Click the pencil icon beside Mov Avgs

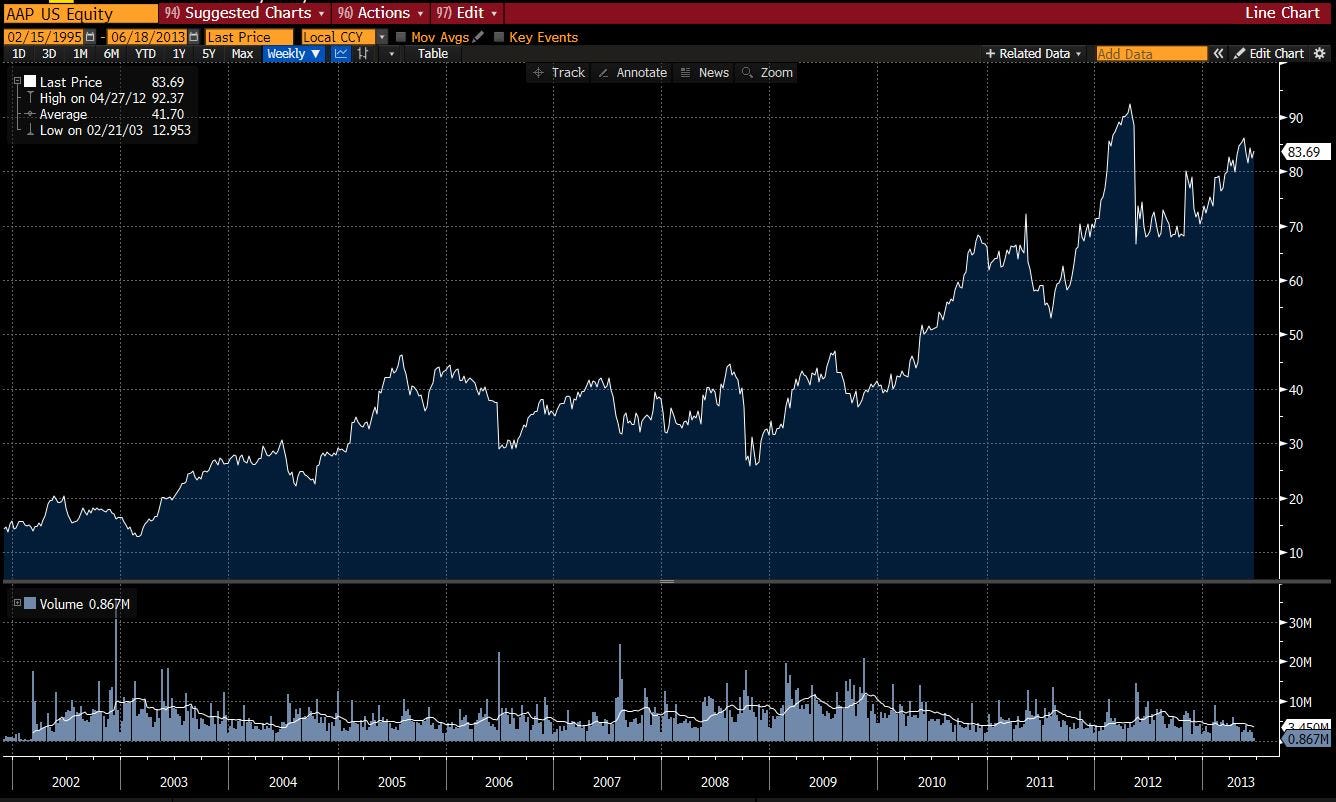point(478,37)
